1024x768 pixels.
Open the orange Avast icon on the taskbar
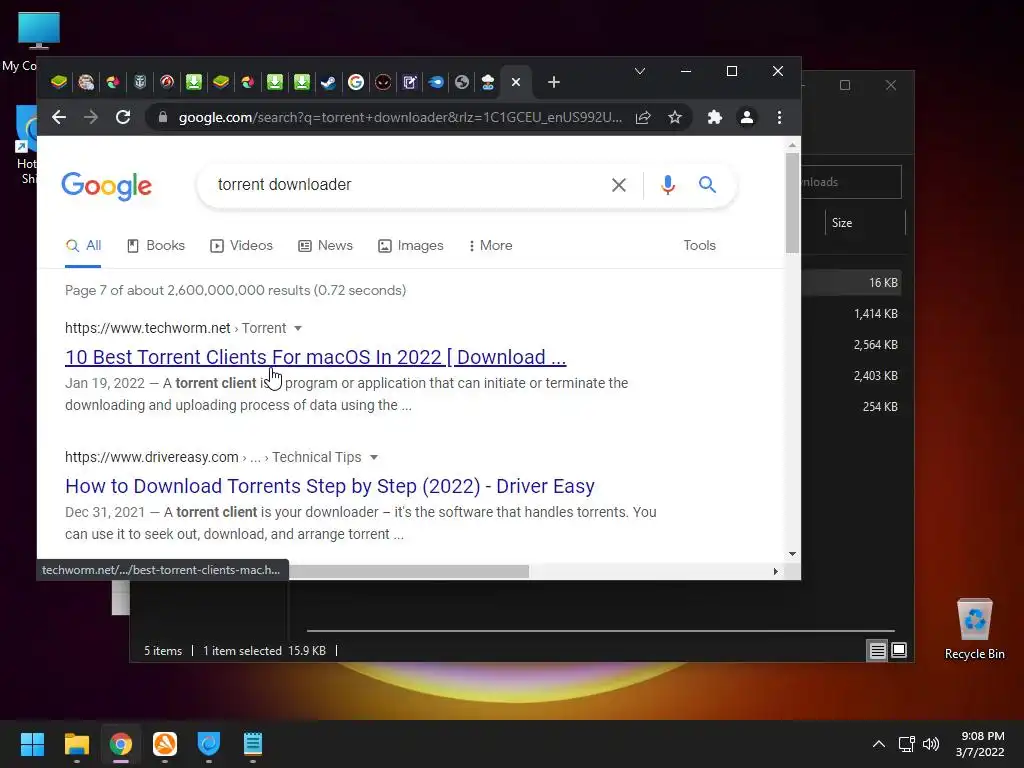pyautogui.click(x=165, y=744)
